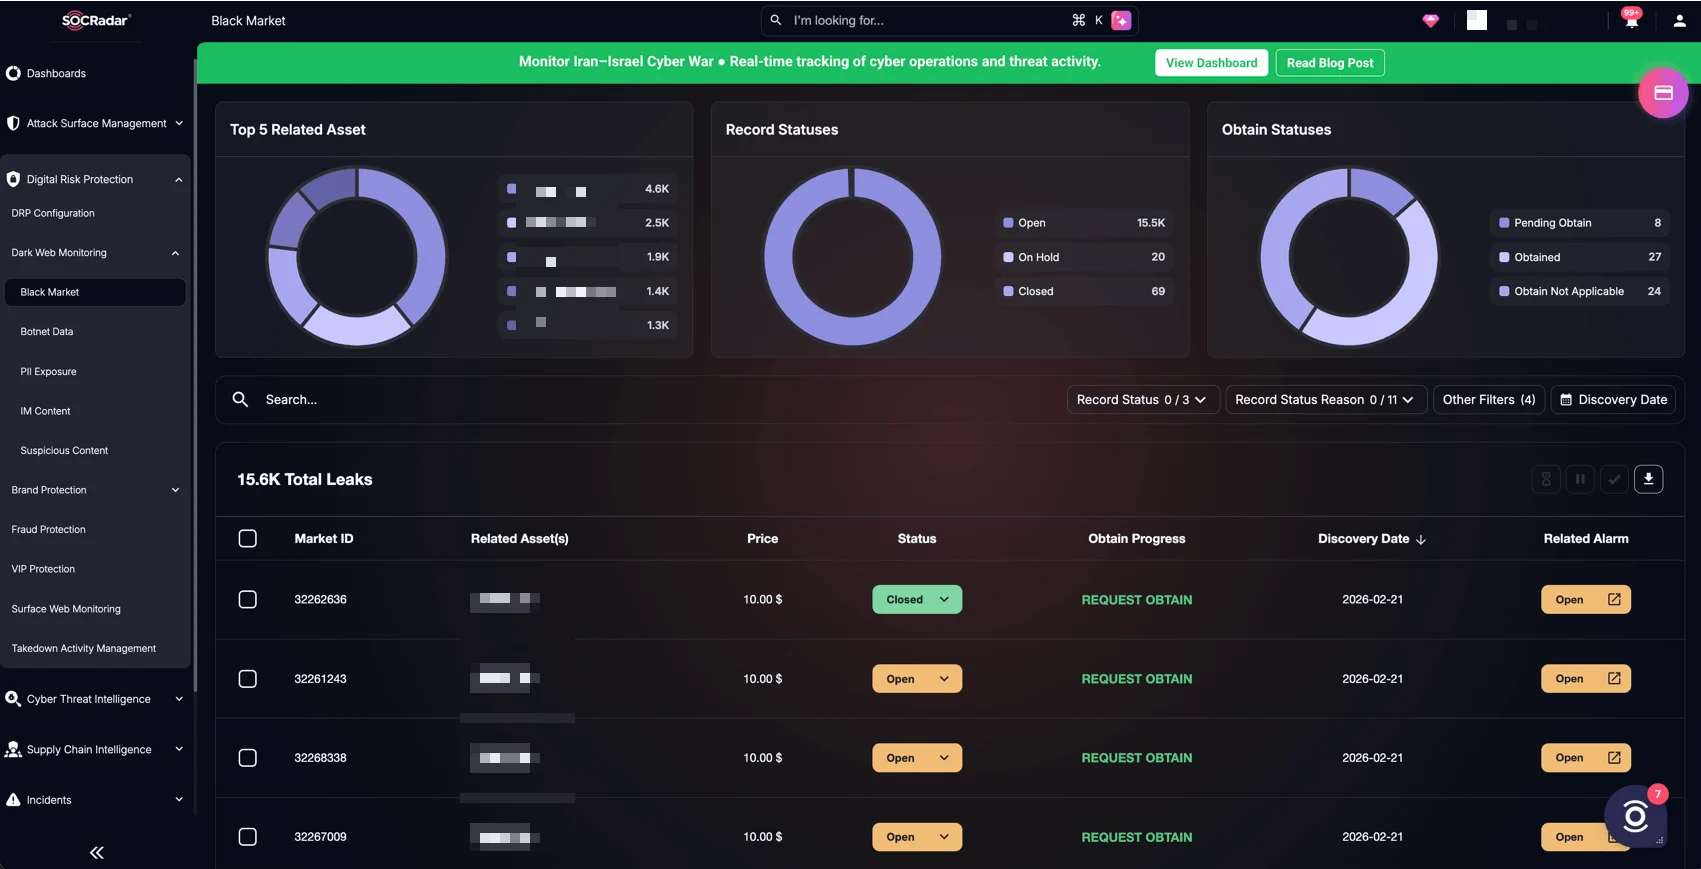This screenshot has width=1701, height=869.
Task: Download the leaks list with download icon
Action: [1648, 479]
